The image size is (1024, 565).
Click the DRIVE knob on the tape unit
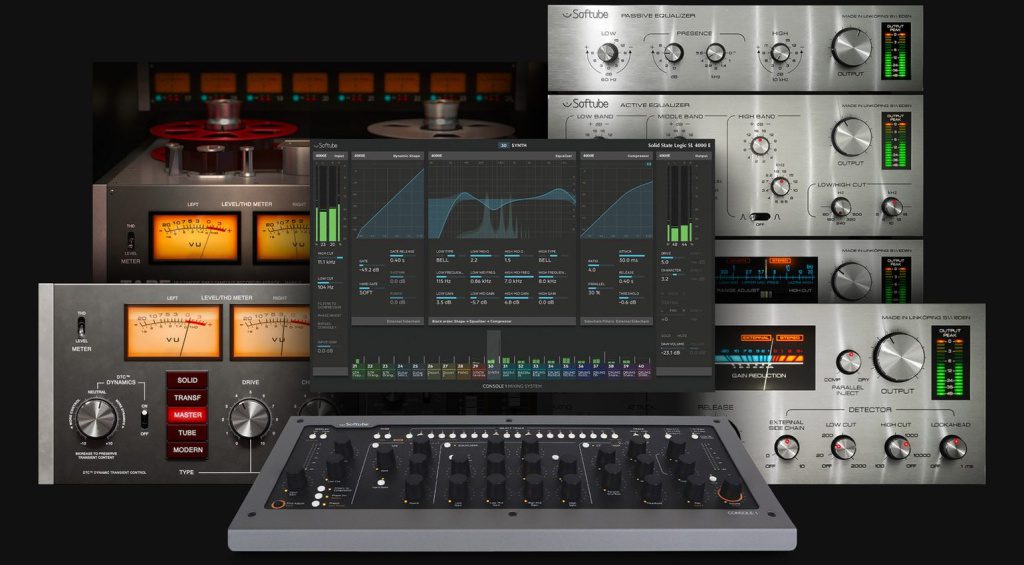(250, 419)
